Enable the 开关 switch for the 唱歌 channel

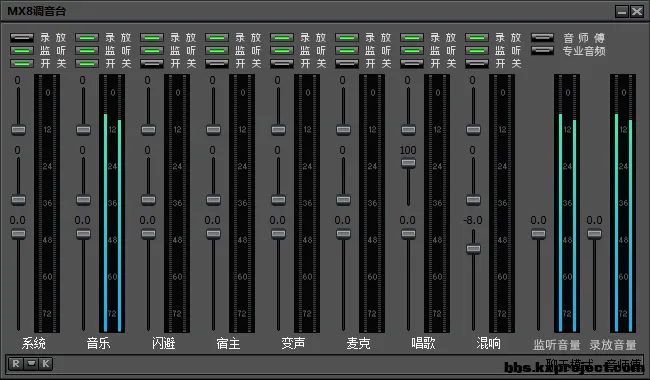click(412, 64)
